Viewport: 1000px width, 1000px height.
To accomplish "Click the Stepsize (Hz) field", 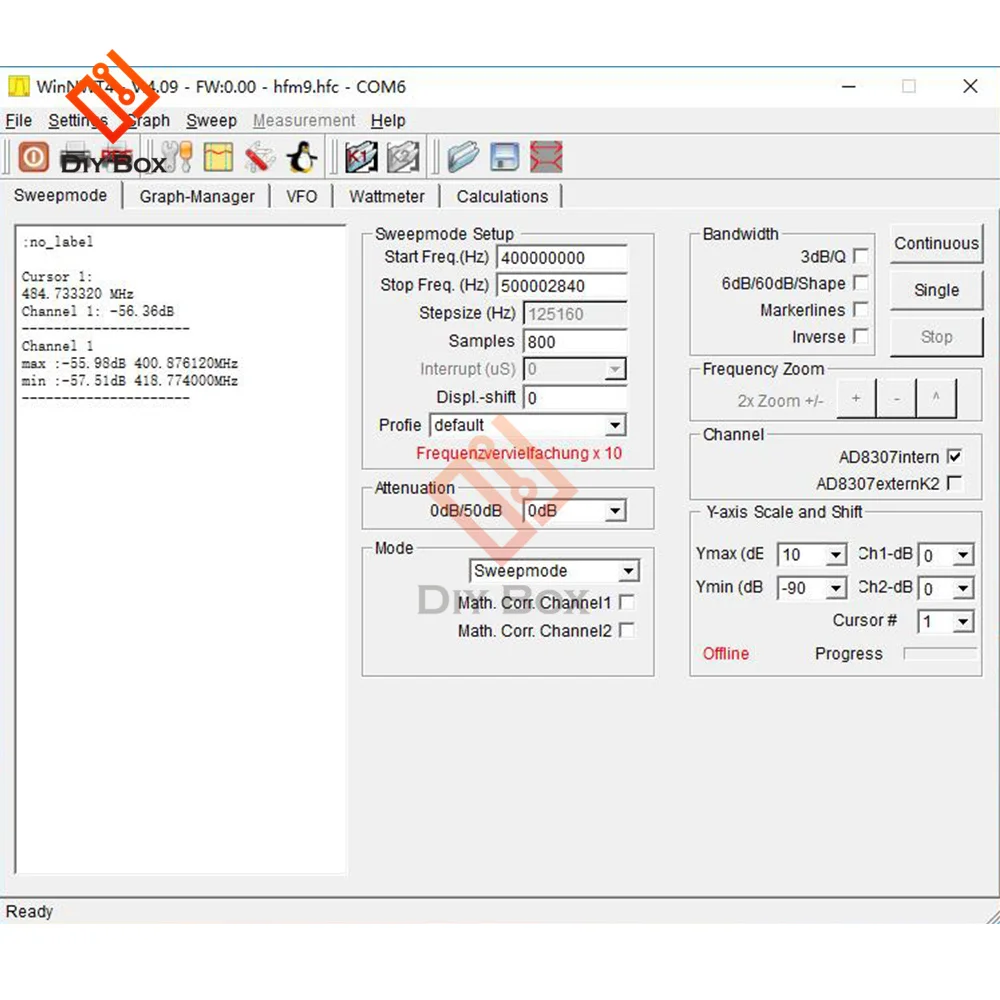I will (575, 314).
